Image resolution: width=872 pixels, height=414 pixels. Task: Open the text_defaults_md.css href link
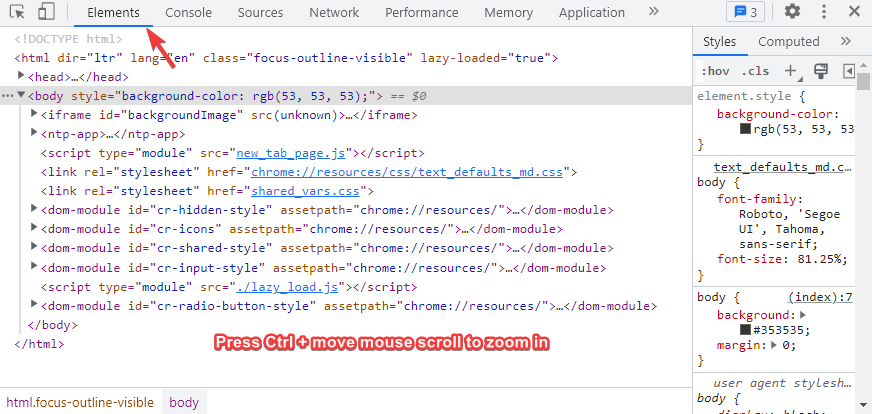point(407,172)
